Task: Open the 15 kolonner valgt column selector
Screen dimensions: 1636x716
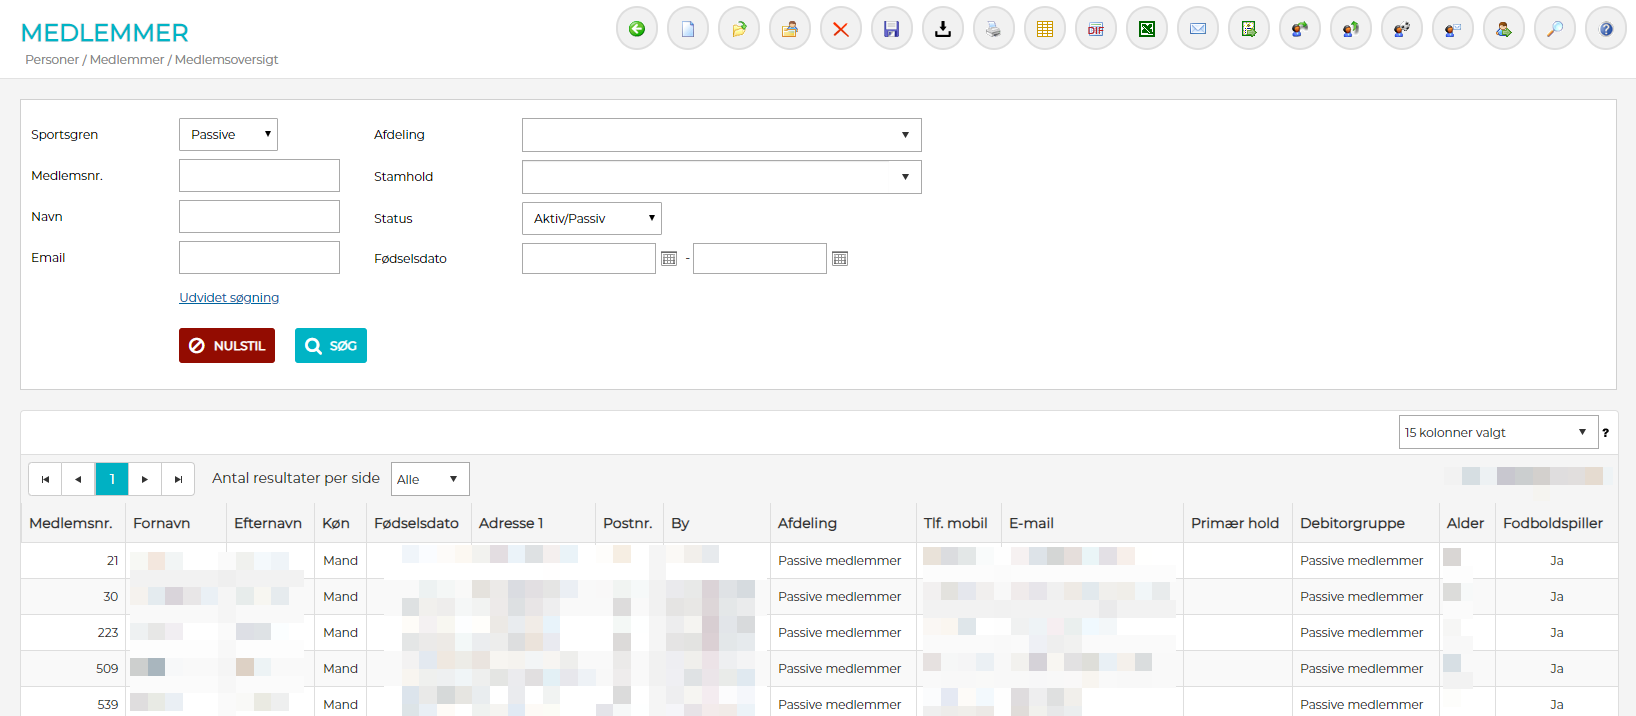Action: [x=1497, y=433]
